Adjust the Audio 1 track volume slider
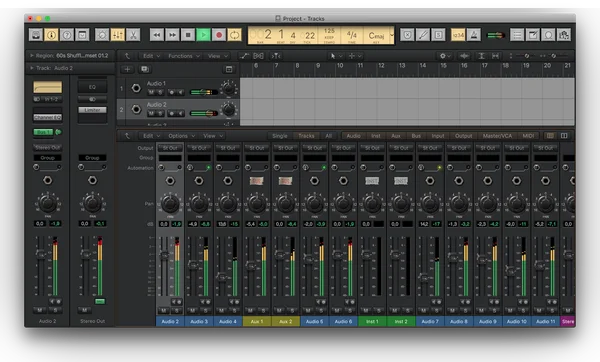The height and width of the screenshot is (362, 600). coord(204,92)
